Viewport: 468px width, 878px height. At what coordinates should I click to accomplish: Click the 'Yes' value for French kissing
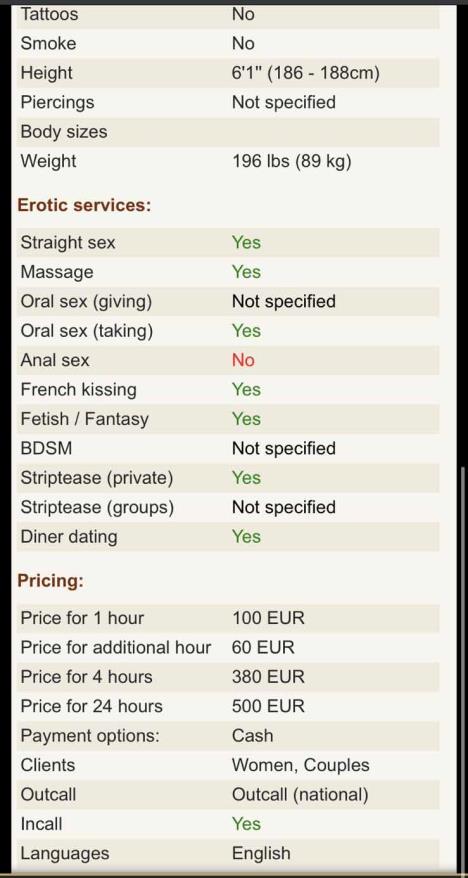coord(246,390)
